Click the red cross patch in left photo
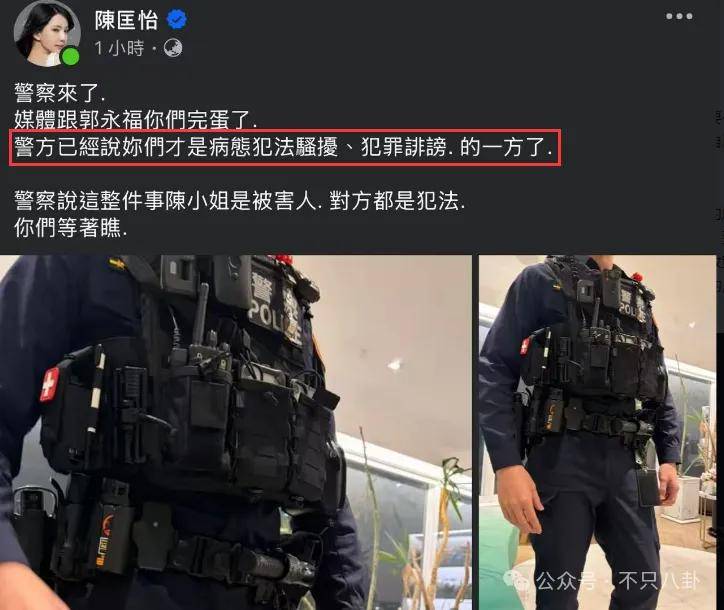Image resolution: width=724 pixels, height=610 pixels. [49, 384]
